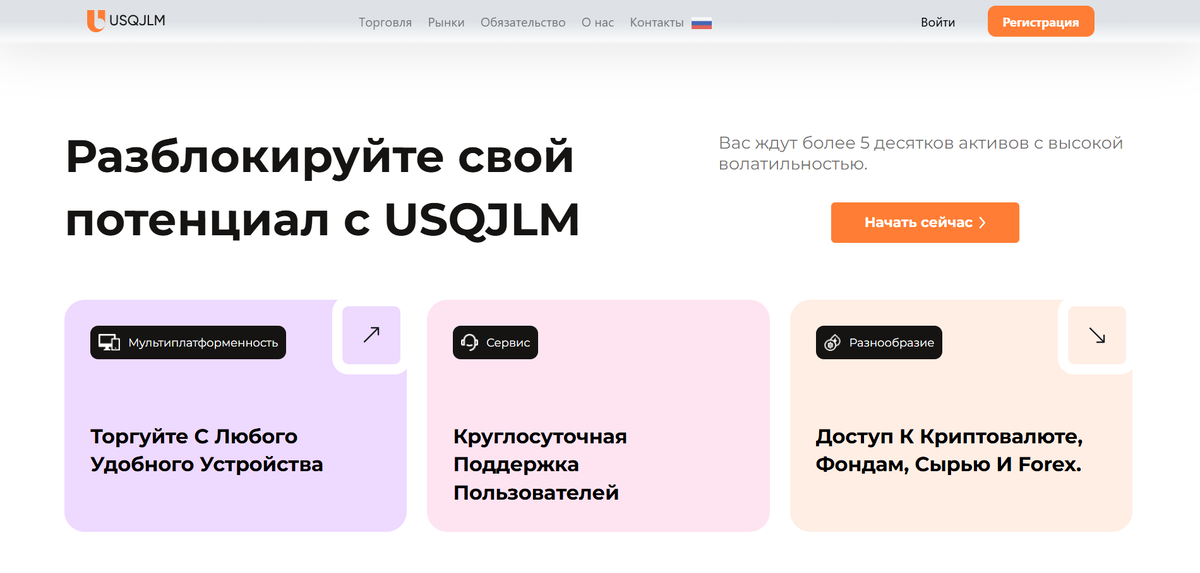
Task: Click the chevron in the Начать сейчас button
Action: (982, 223)
